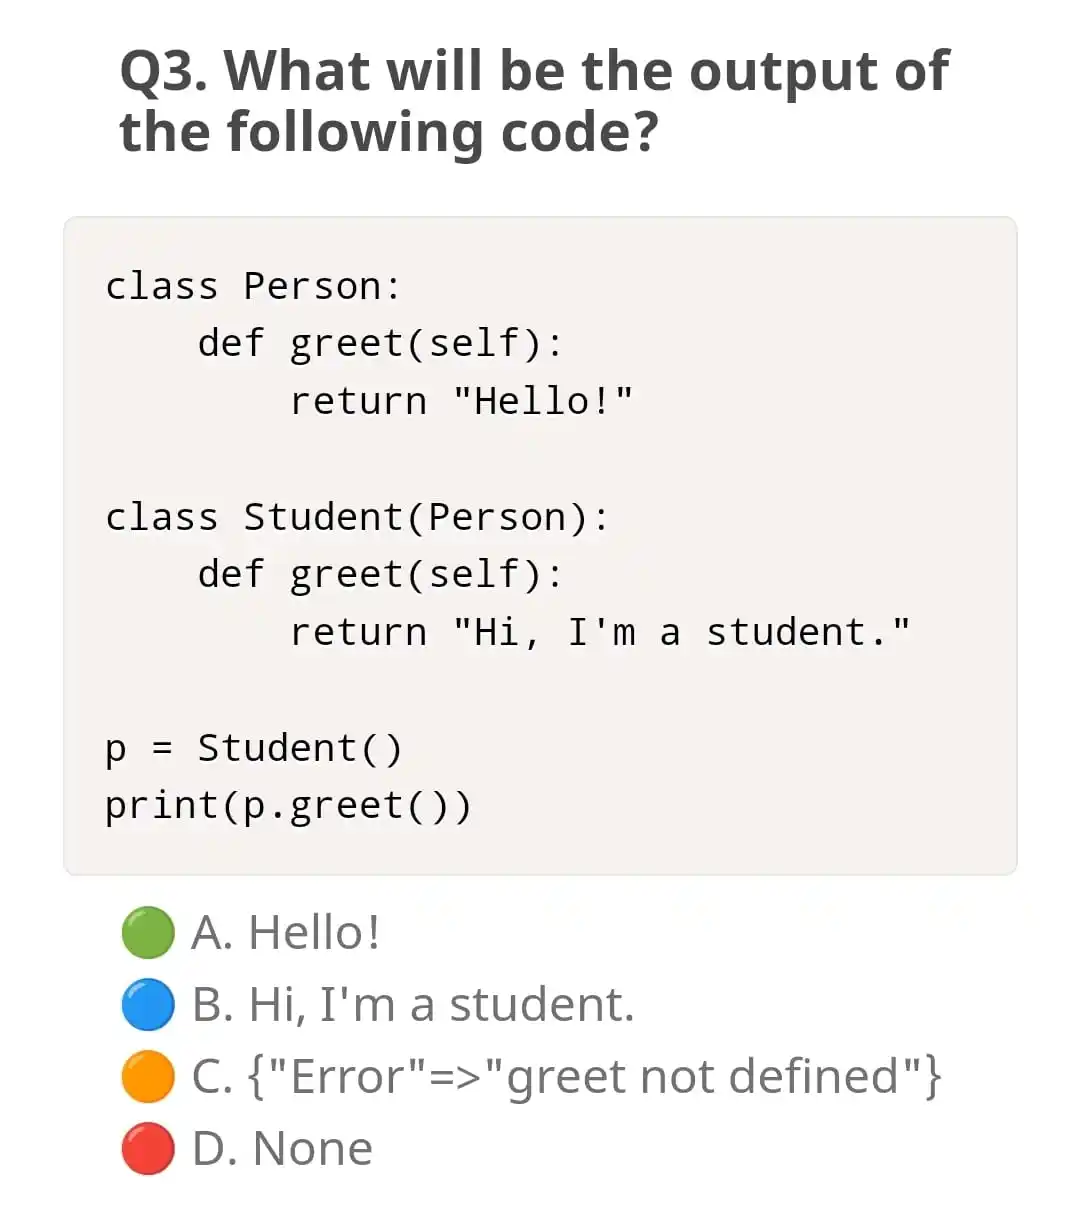Viewport: 1080px width, 1222px height.
Task: Click the 'p = Student()' line
Action: pos(254,748)
